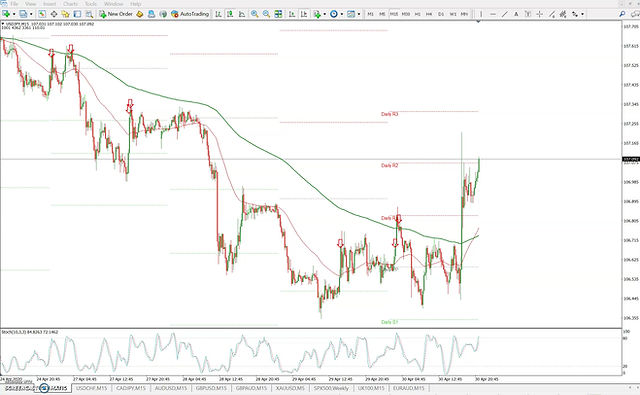Switch to the XAUUSD,M5 chart tab
The height and width of the screenshot is (395, 640).
coord(290,388)
